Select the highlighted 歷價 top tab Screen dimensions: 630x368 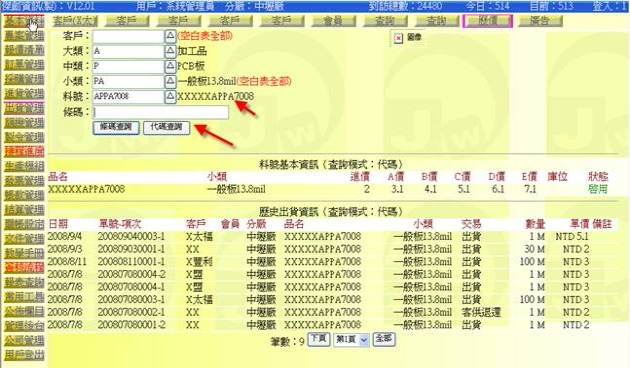pos(488,21)
